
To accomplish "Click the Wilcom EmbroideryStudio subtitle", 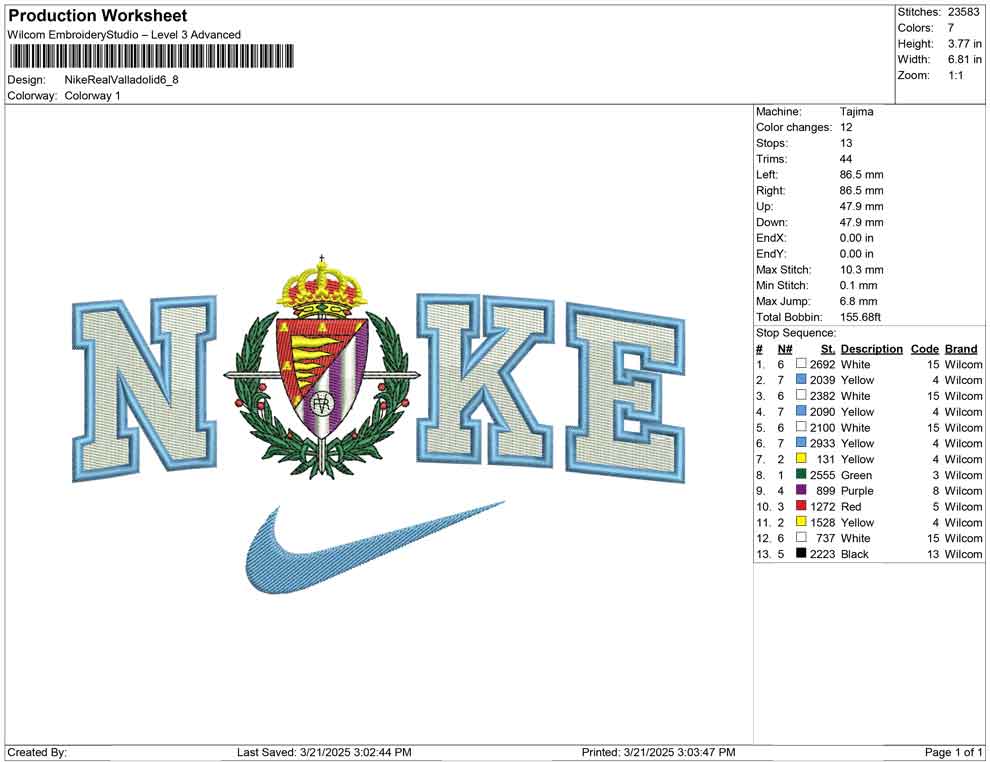I will 124,35.
